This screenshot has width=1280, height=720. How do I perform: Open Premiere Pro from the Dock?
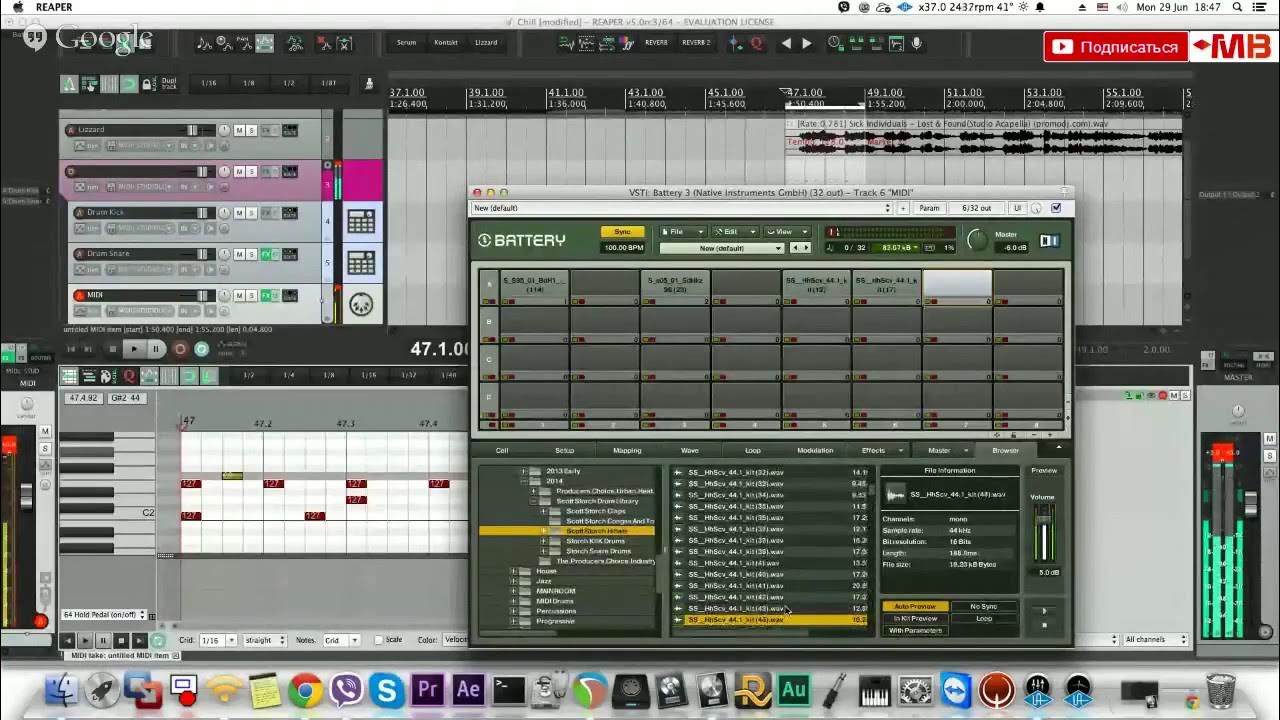pos(428,690)
